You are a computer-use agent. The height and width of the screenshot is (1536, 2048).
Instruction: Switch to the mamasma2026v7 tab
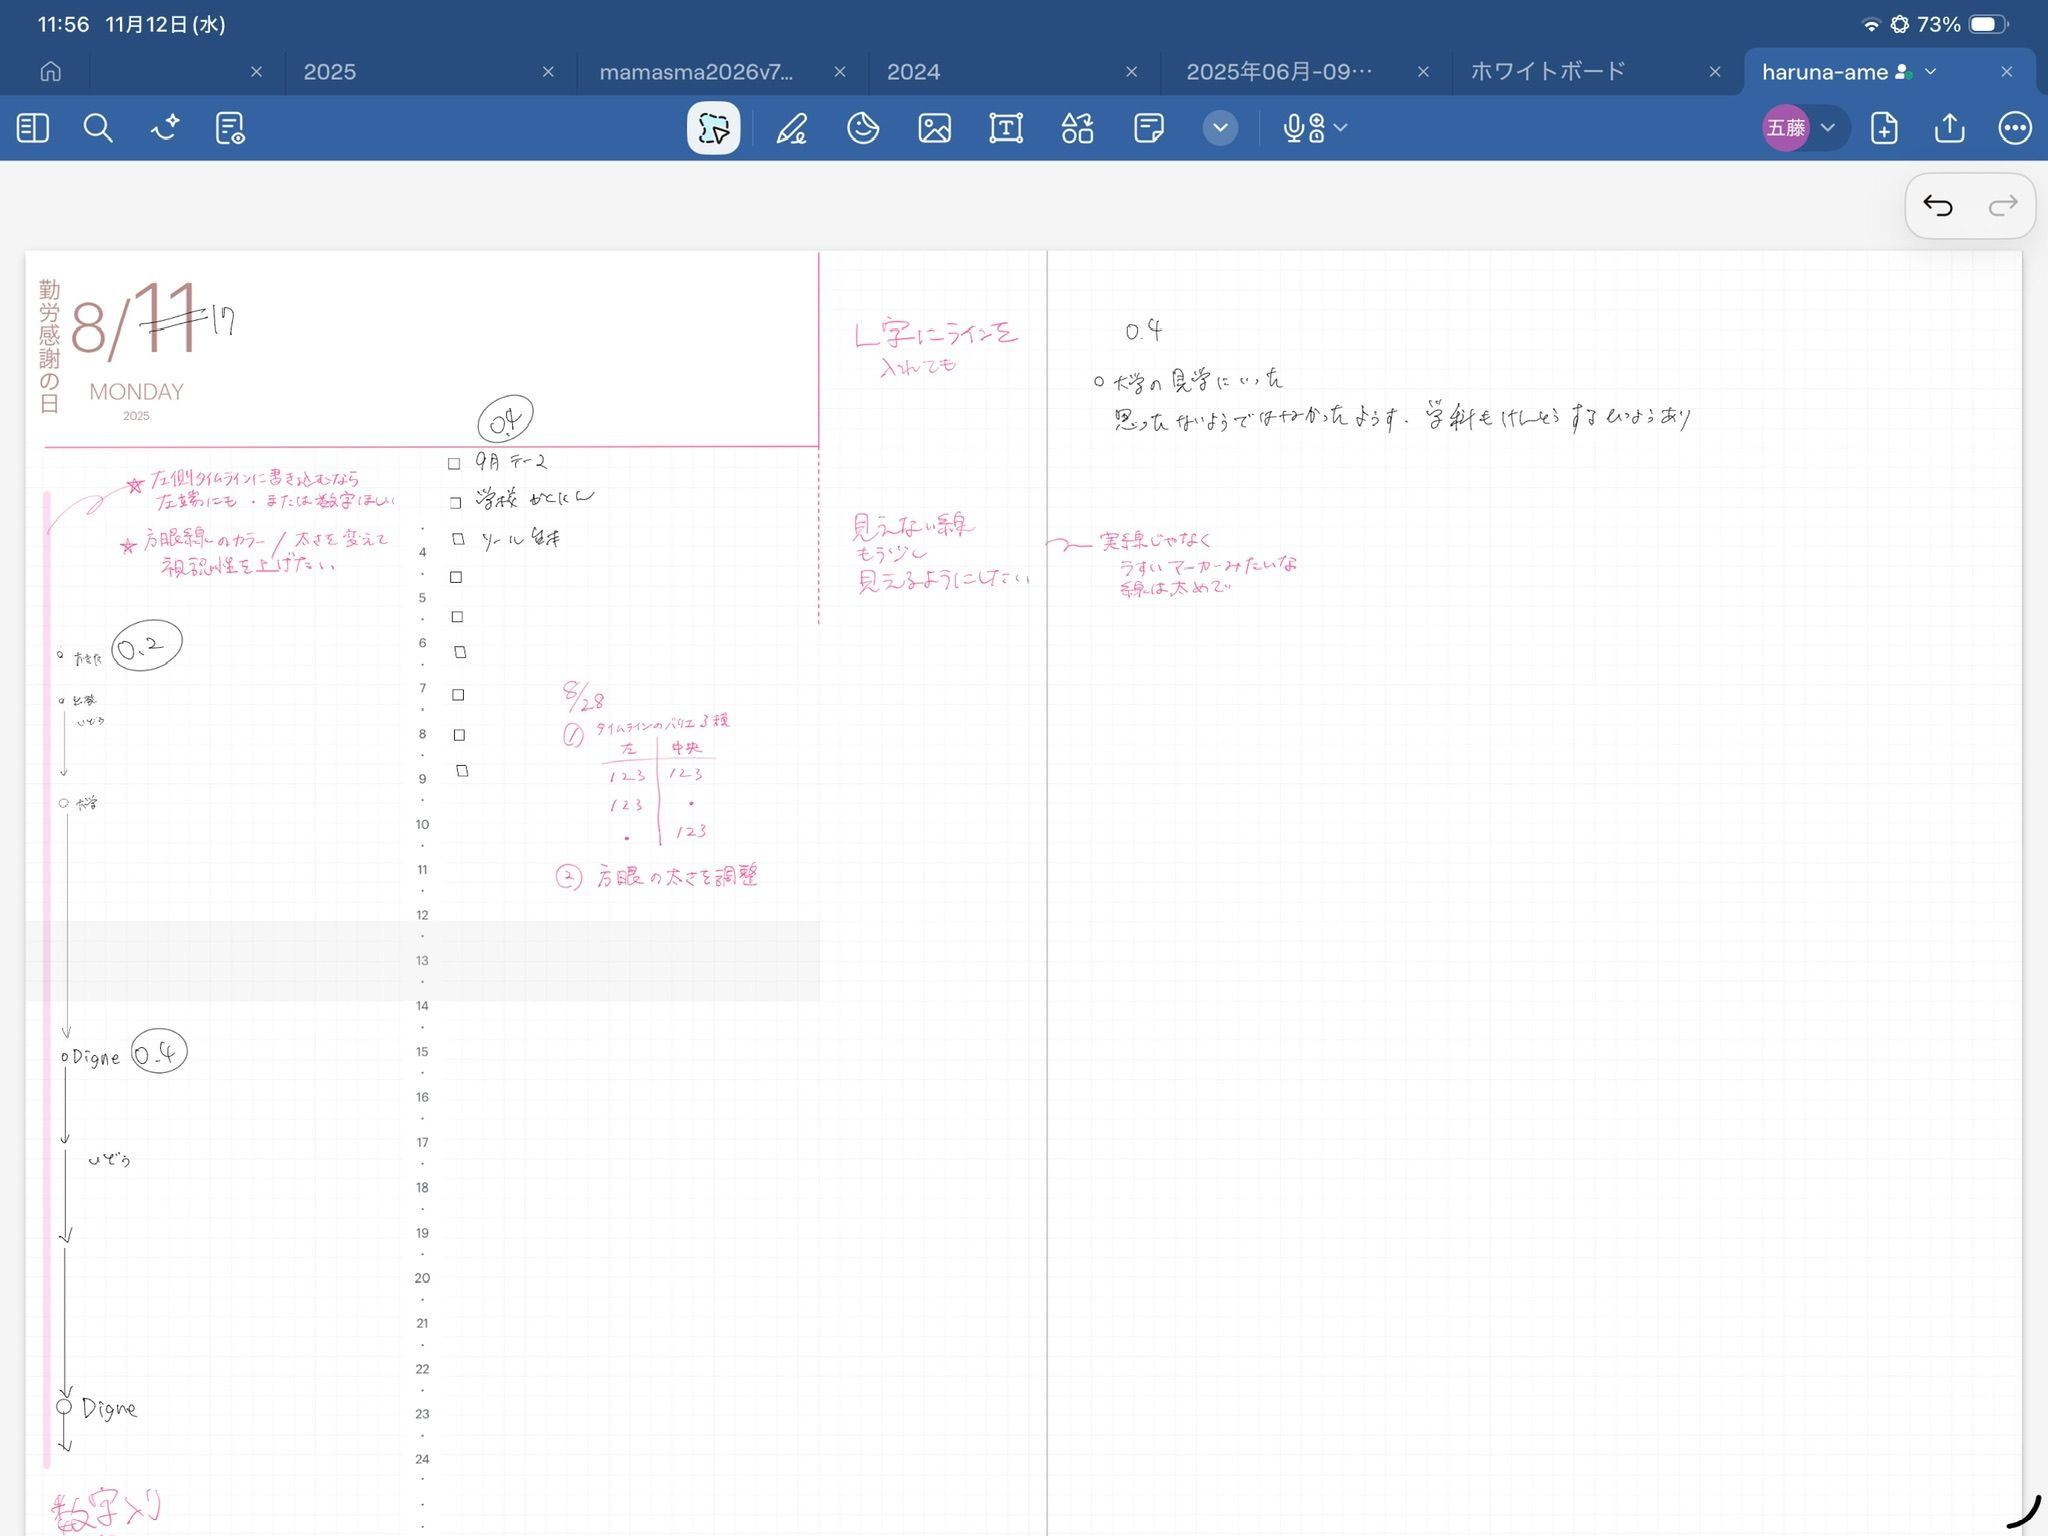pos(696,72)
